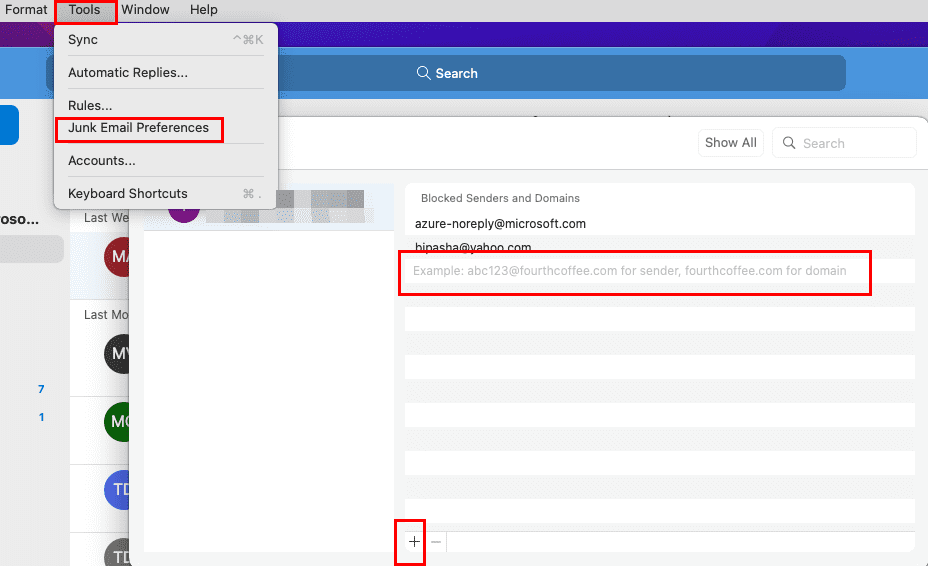The width and height of the screenshot is (928, 566).
Task: Click the preferences Search field beside Show All
Action: [845, 143]
